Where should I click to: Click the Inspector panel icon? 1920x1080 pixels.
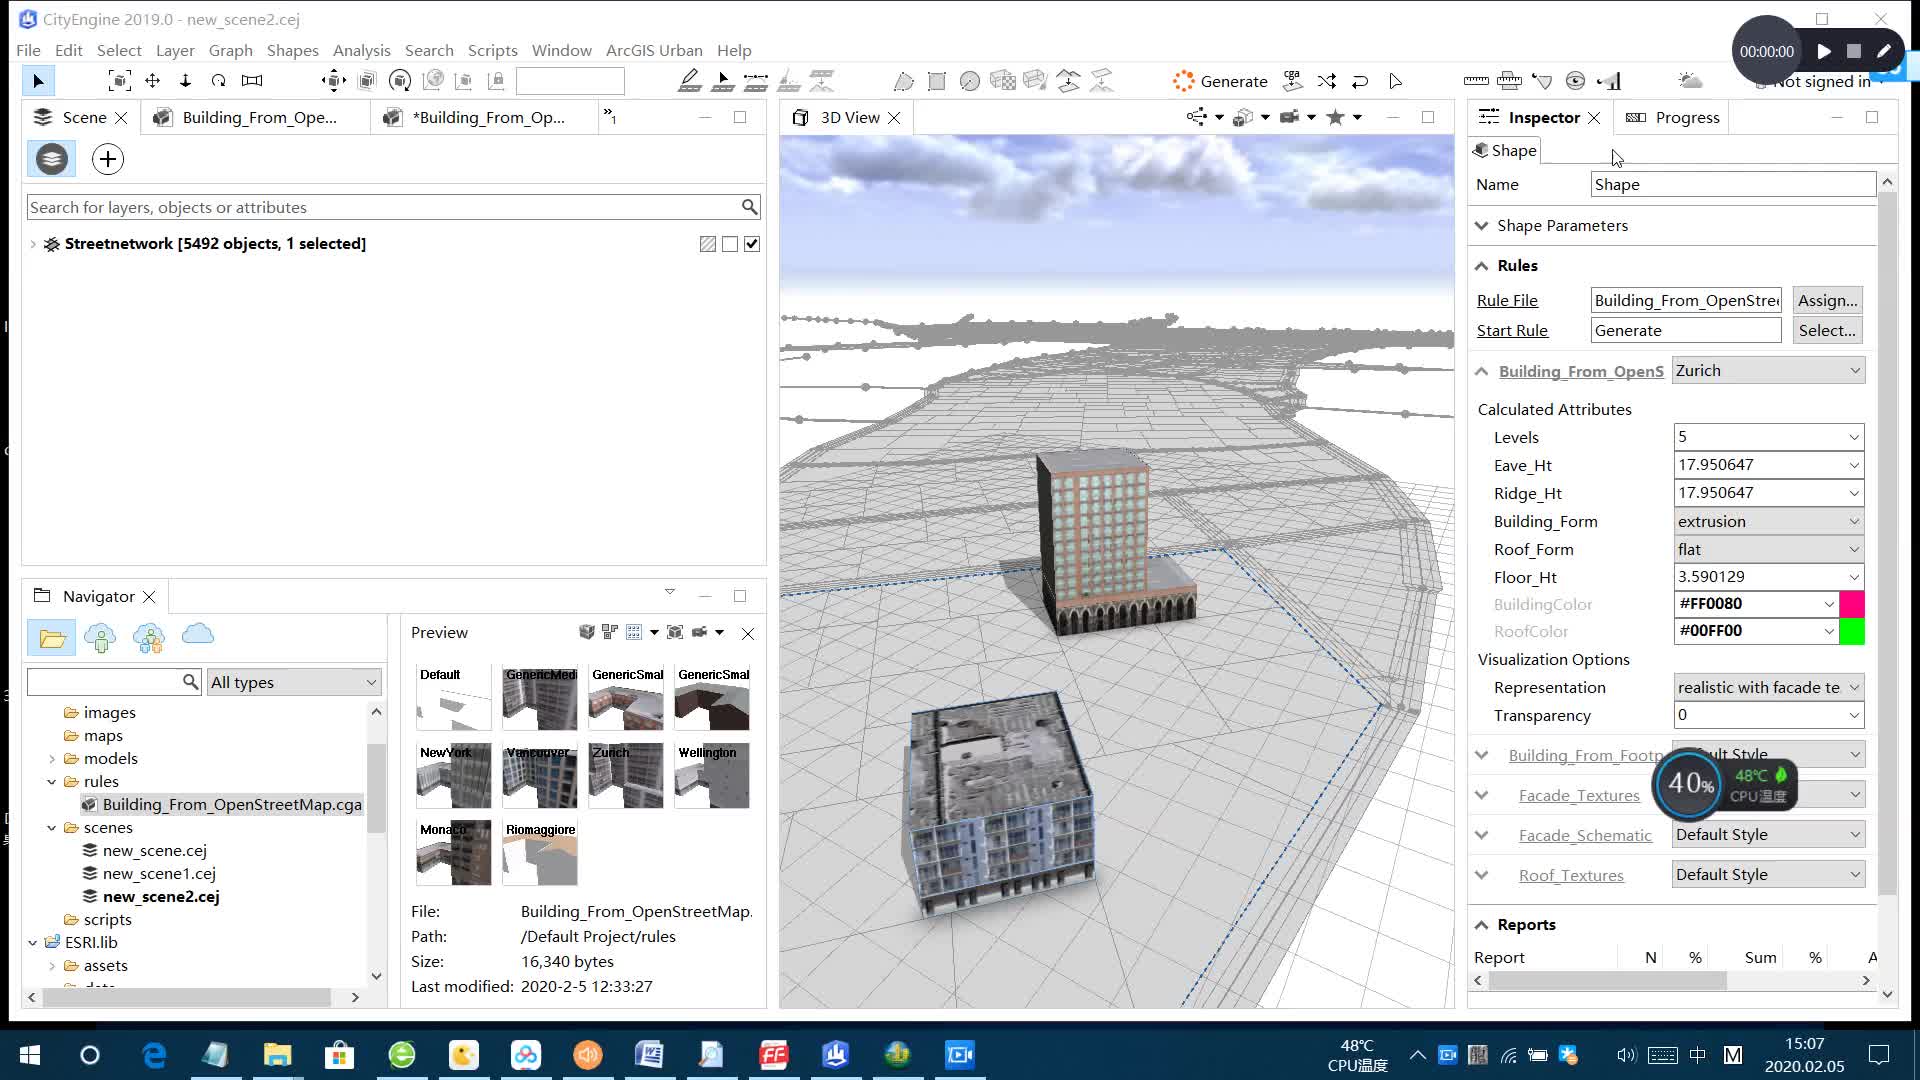tap(1489, 117)
